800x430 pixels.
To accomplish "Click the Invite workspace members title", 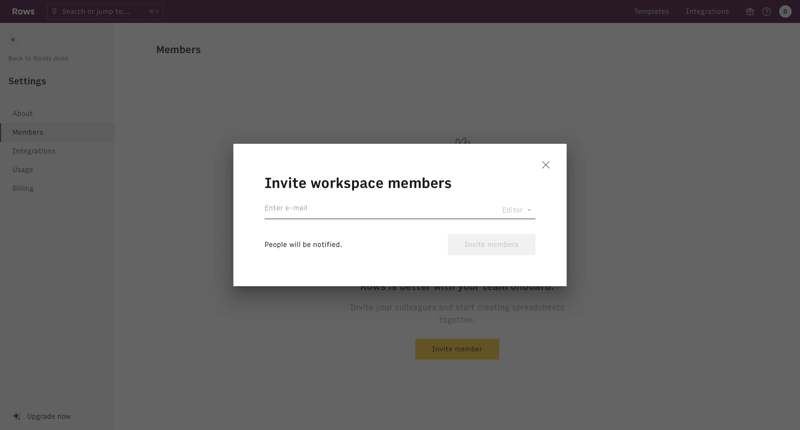I will pos(358,183).
